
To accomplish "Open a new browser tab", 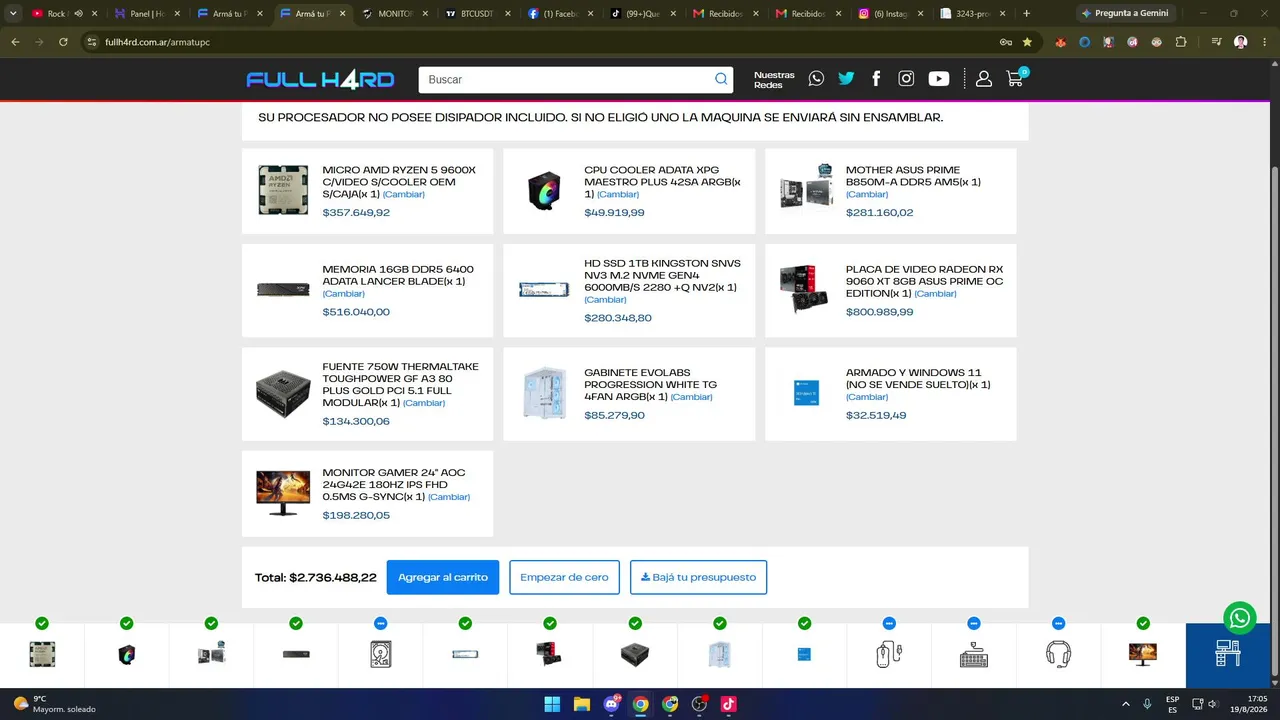I will point(1026,14).
